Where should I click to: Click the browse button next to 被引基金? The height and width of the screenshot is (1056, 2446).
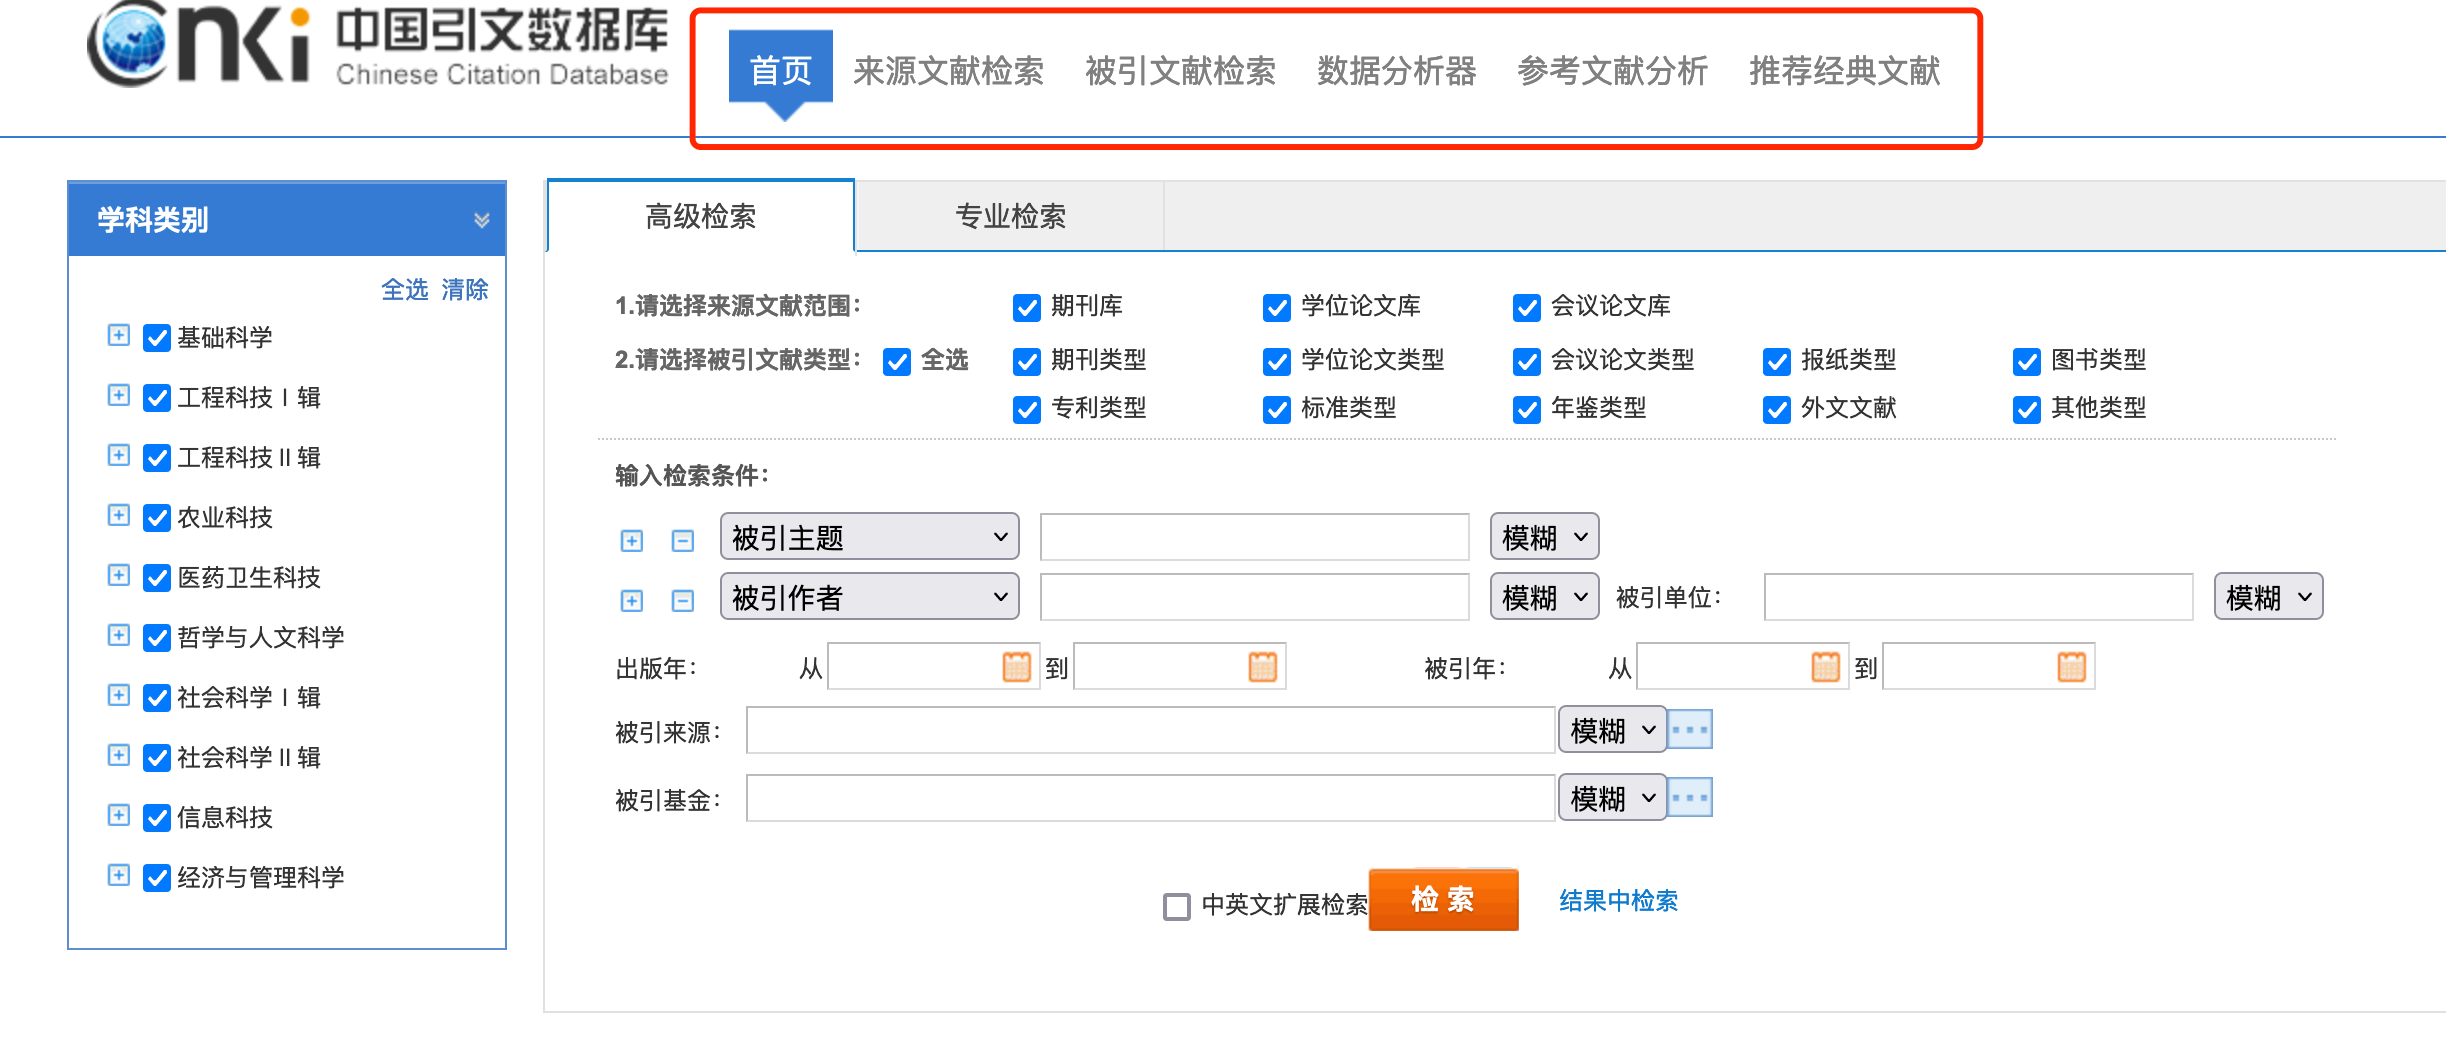[x=1690, y=798]
